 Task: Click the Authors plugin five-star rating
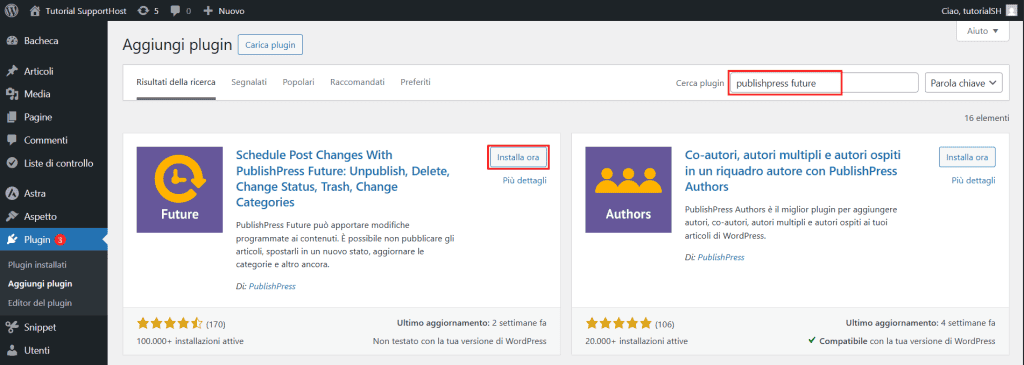[x=619, y=323]
